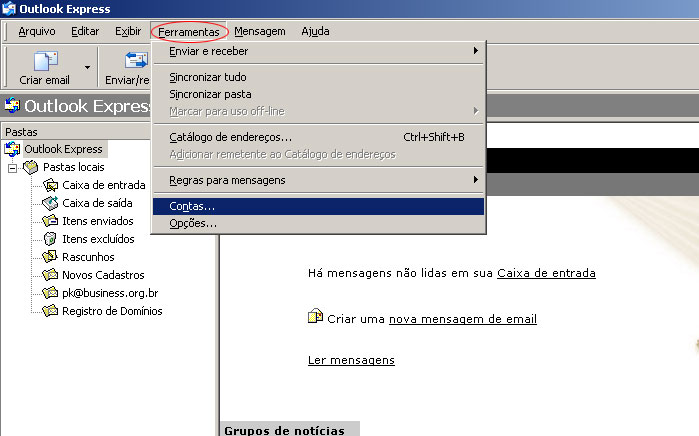The image size is (699, 436).
Task: Click the Registro de Domínios folder icon
Action: (50, 311)
